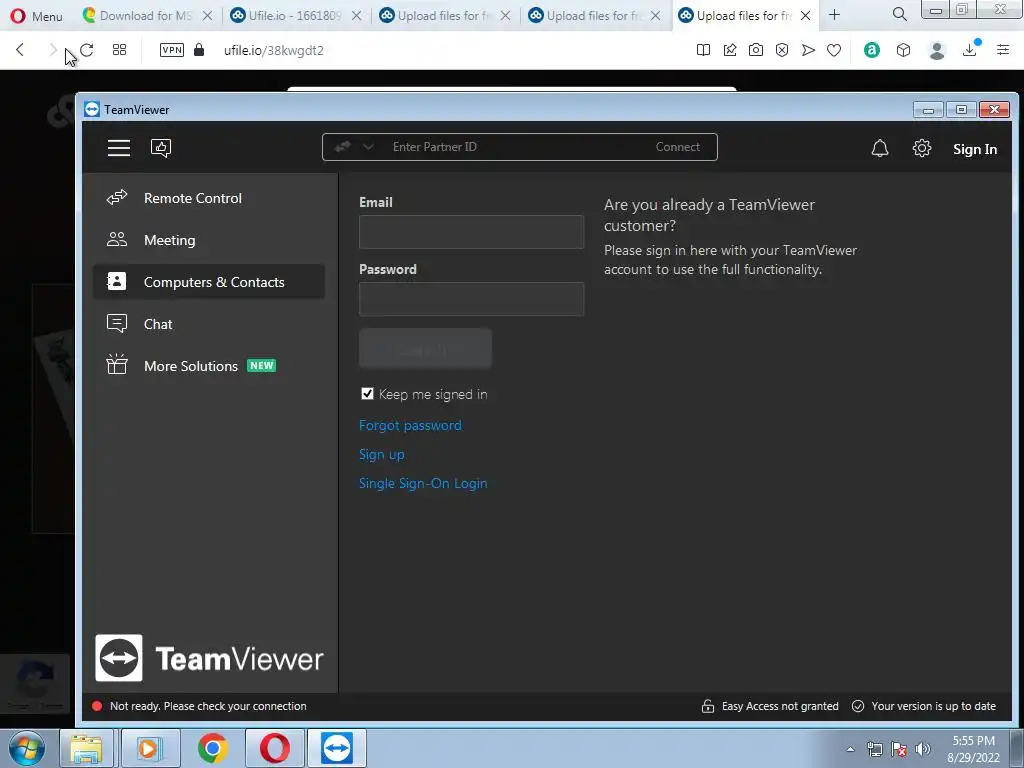Open Chat in sidebar

click(x=209, y=324)
